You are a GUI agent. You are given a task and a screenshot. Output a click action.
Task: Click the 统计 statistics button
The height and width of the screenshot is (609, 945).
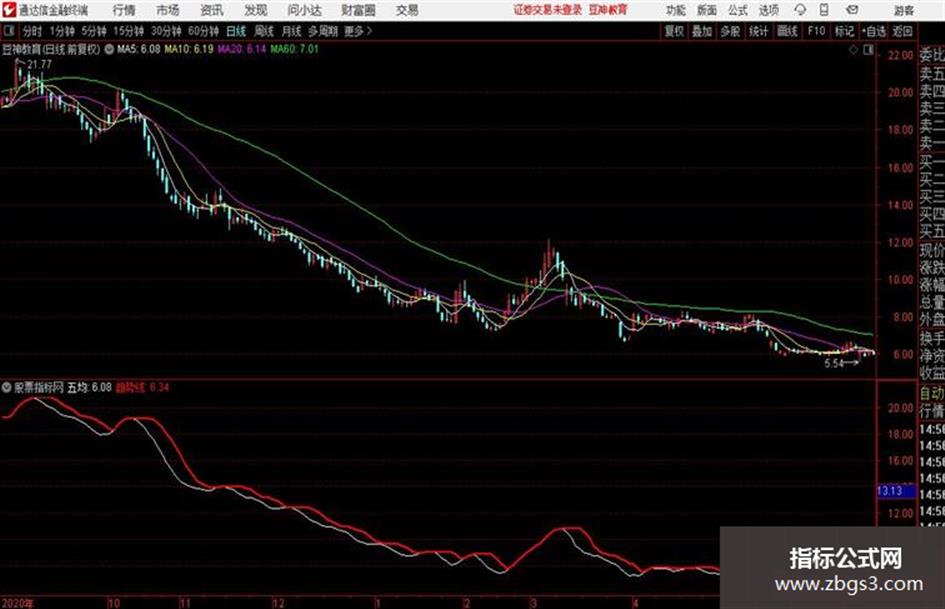point(758,31)
